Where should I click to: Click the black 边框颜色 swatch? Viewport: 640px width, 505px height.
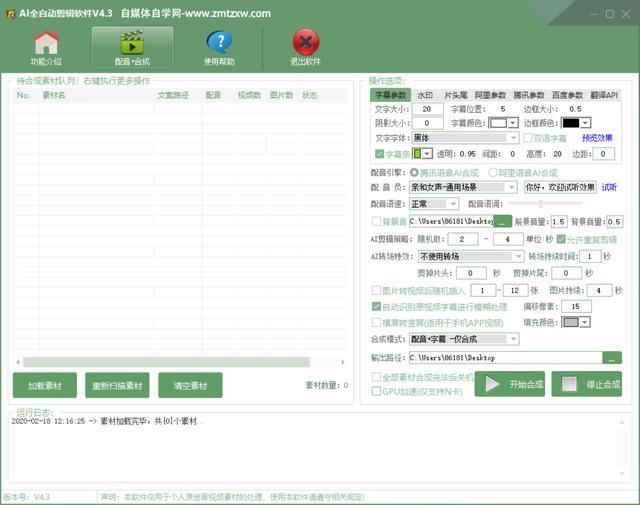(x=571, y=123)
